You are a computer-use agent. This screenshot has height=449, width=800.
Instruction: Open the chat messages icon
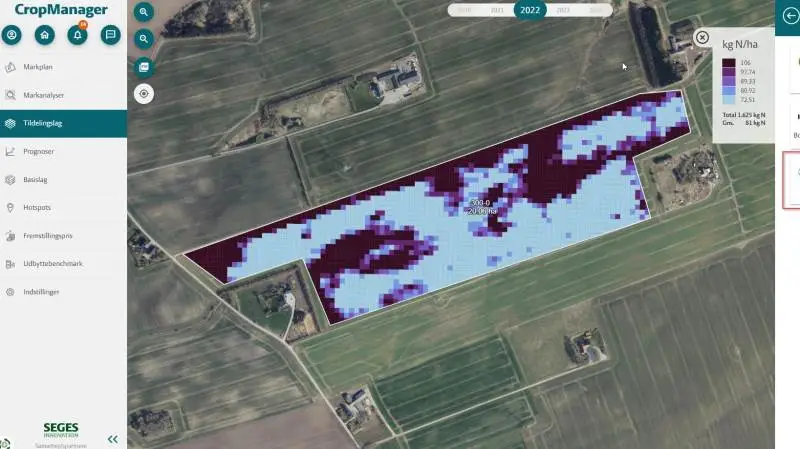click(110, 35)
